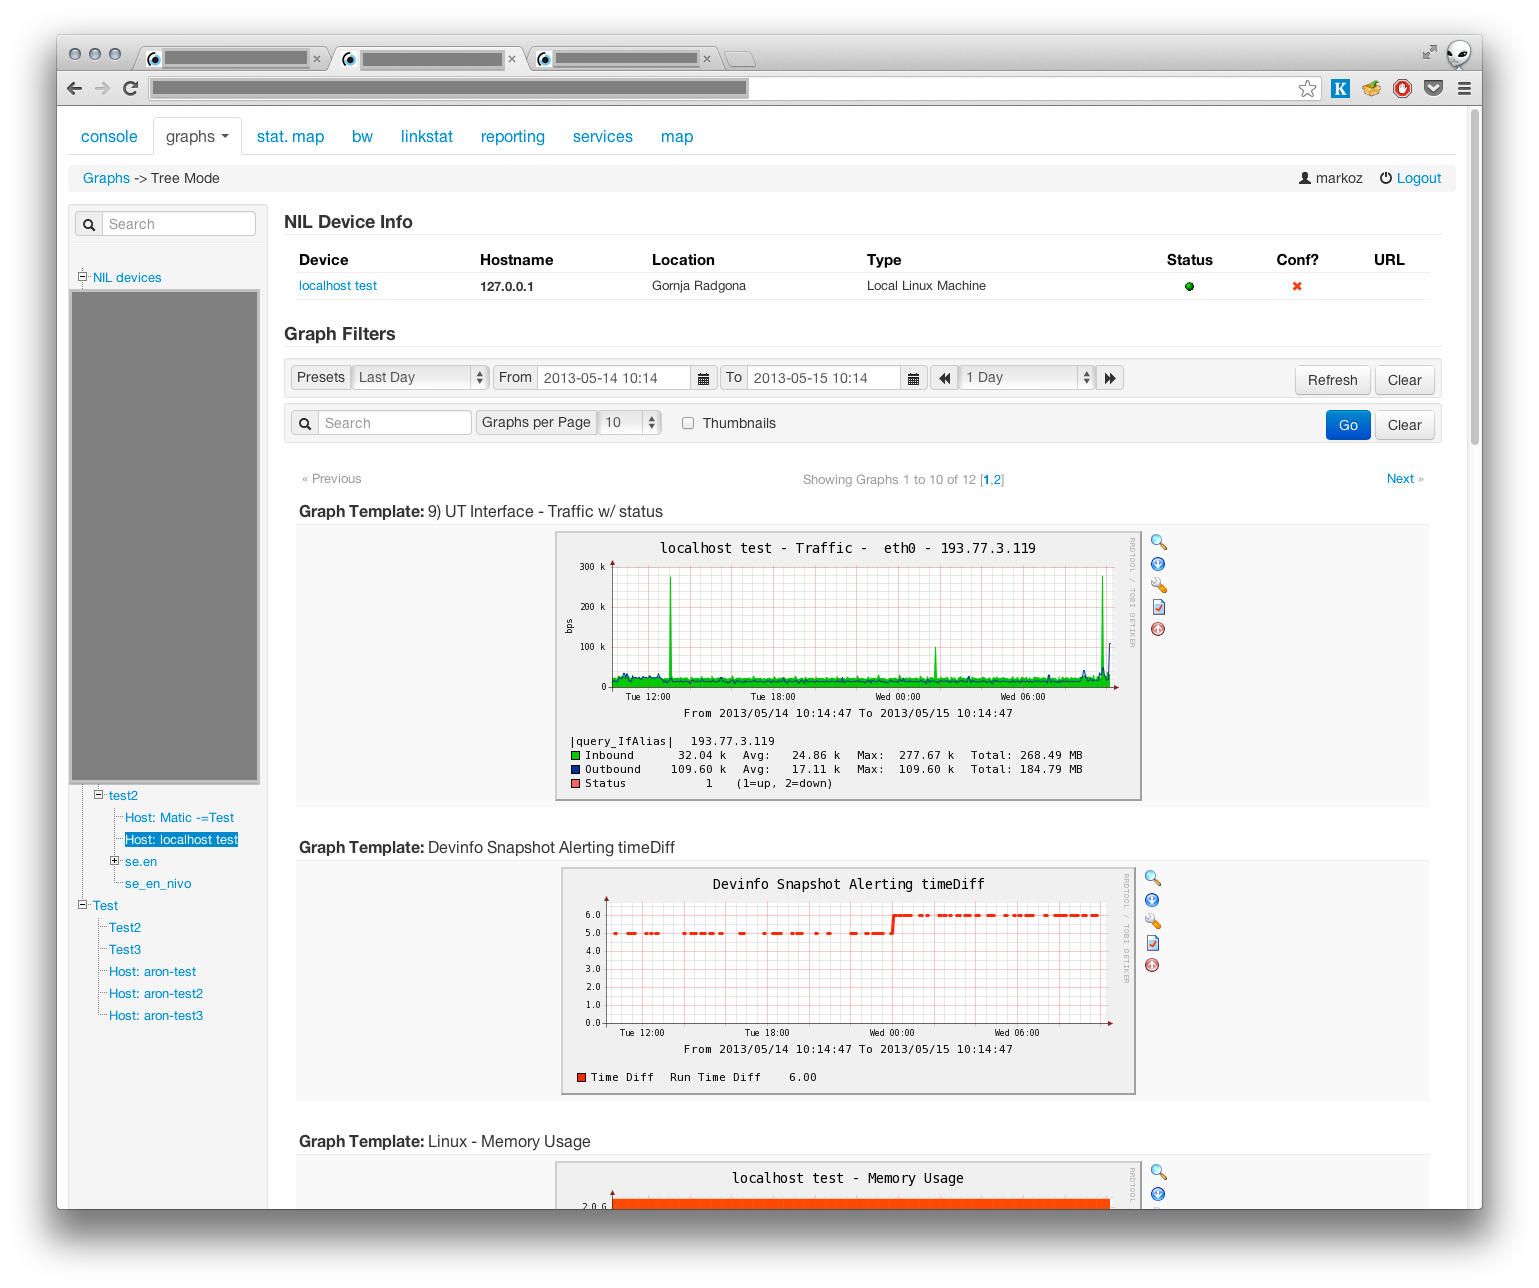Open the 1 Day timespan dropdown
The height and width of the screenshot is (1288, 1539).
[x=1027, y=378]
